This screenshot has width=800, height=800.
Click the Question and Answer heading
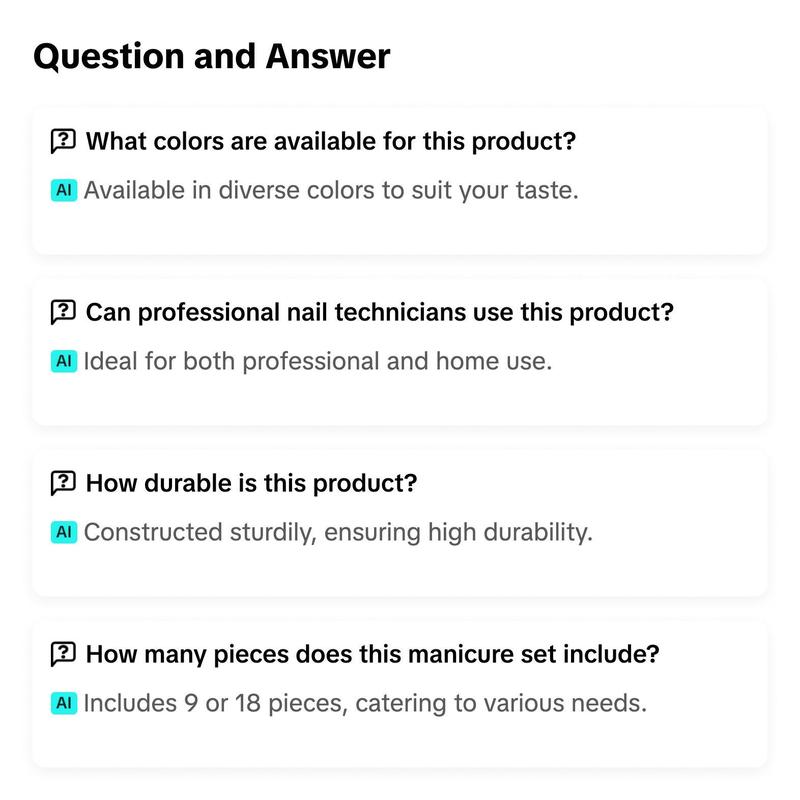[212, 56]
